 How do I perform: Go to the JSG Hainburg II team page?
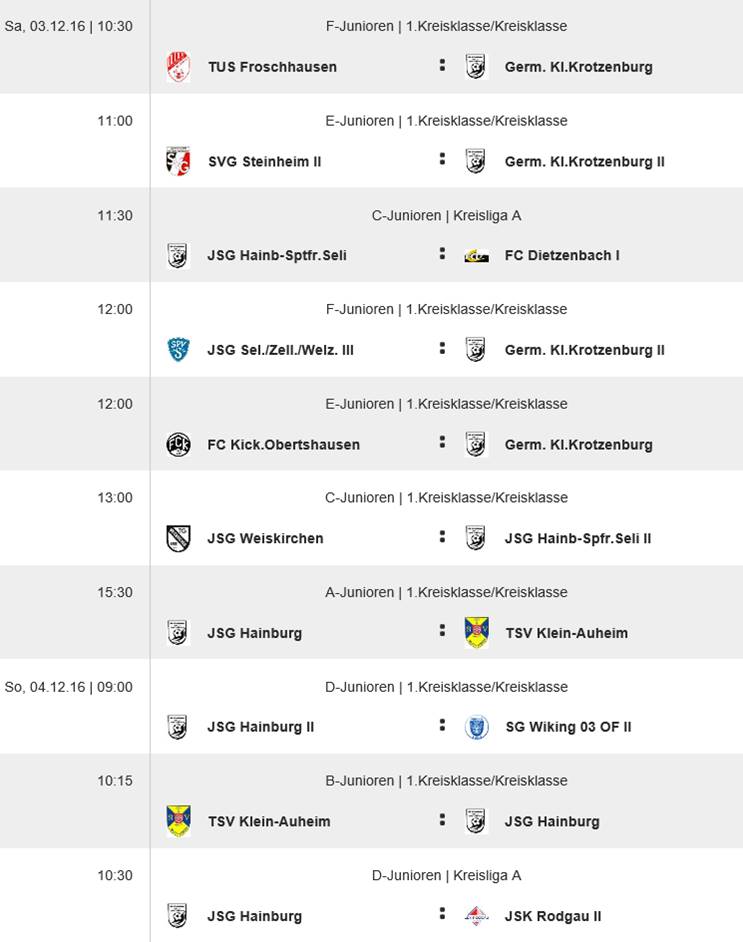click(x=260, y=727)
